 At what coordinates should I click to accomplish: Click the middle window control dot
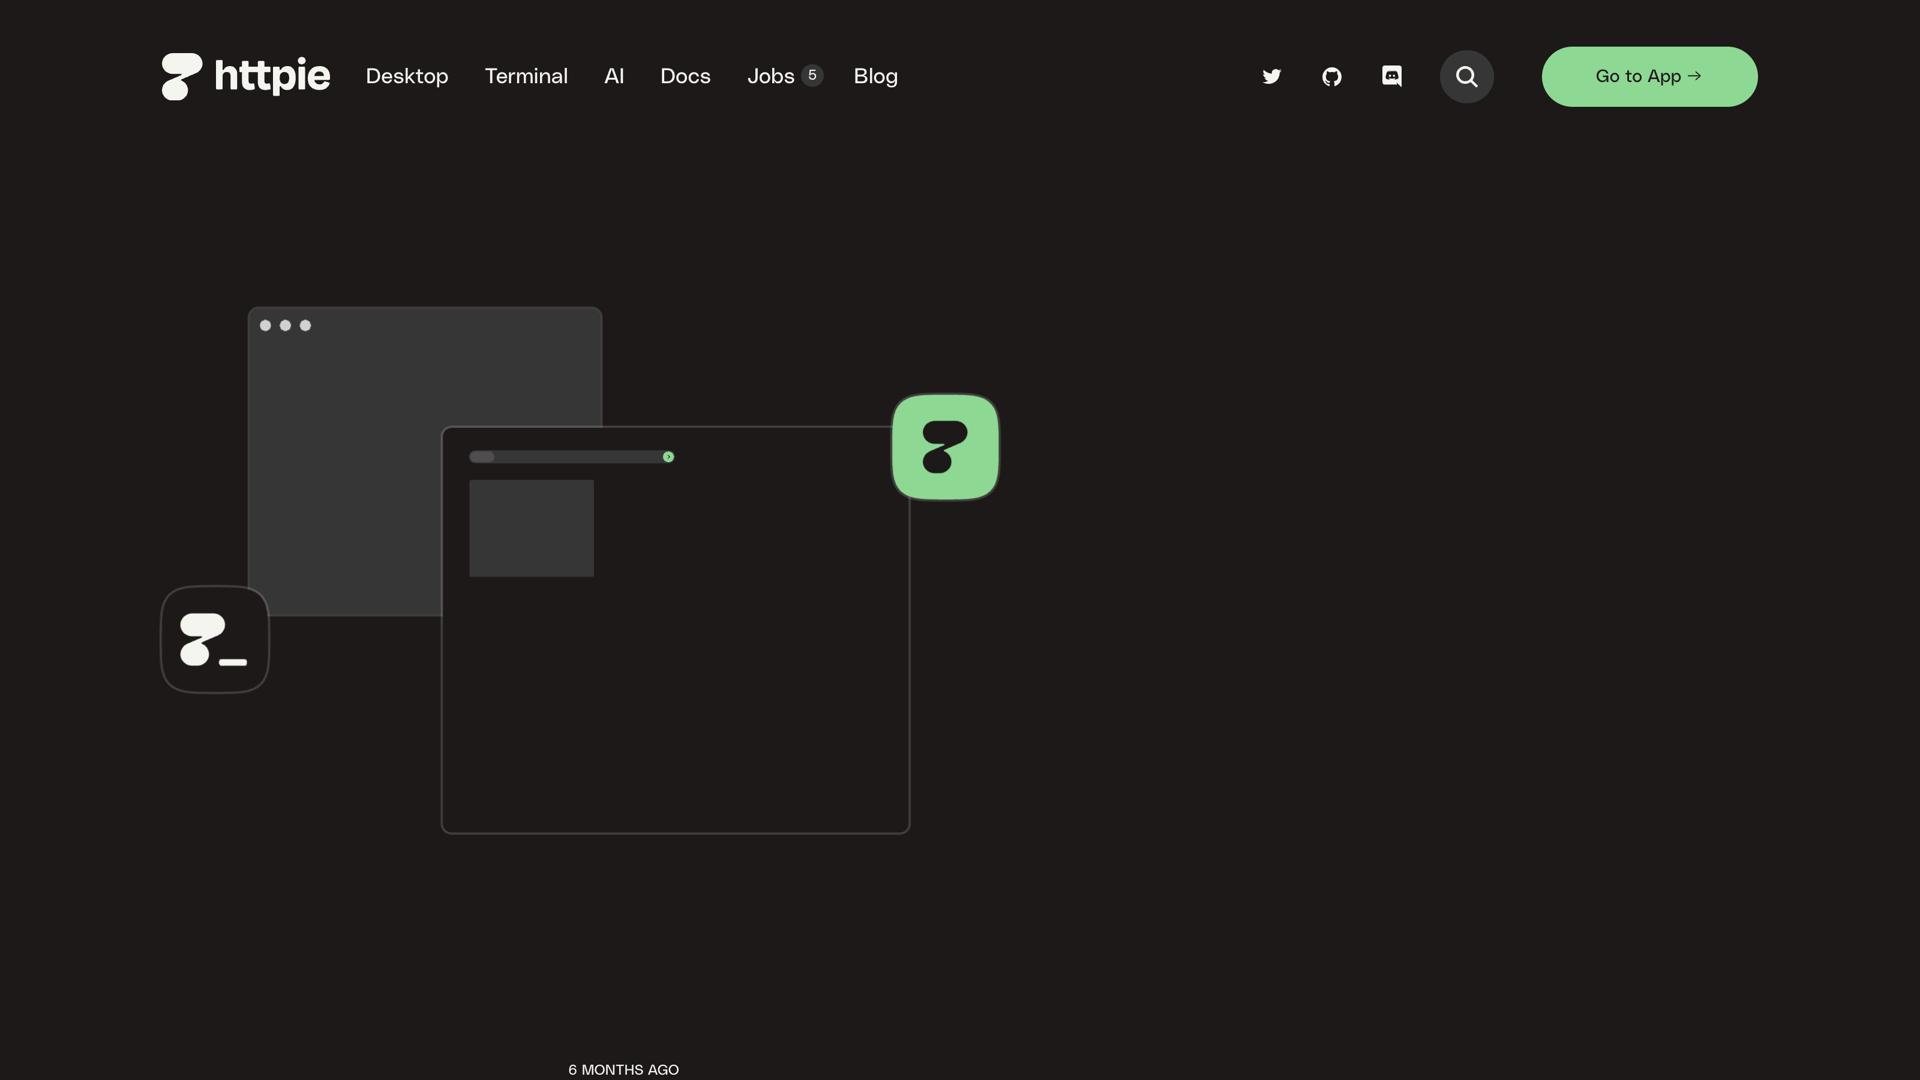(285, 325)
